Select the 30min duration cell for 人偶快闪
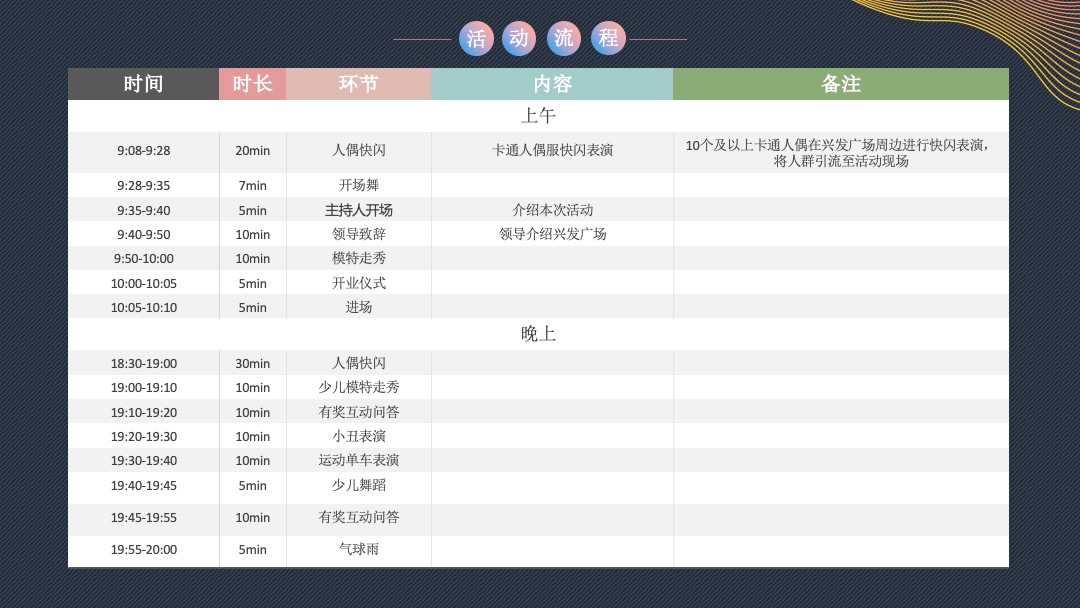Screen dimensions: 1080x608 click(252, 362)
